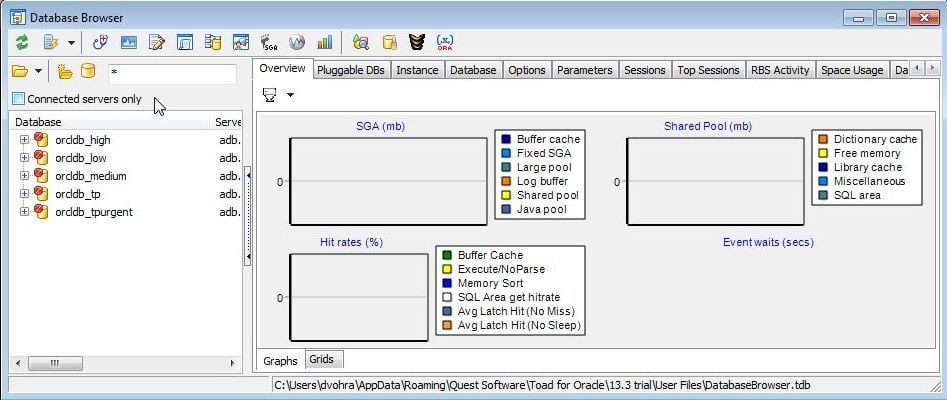
Task: Switch to the Database tab
Action: 474,70
